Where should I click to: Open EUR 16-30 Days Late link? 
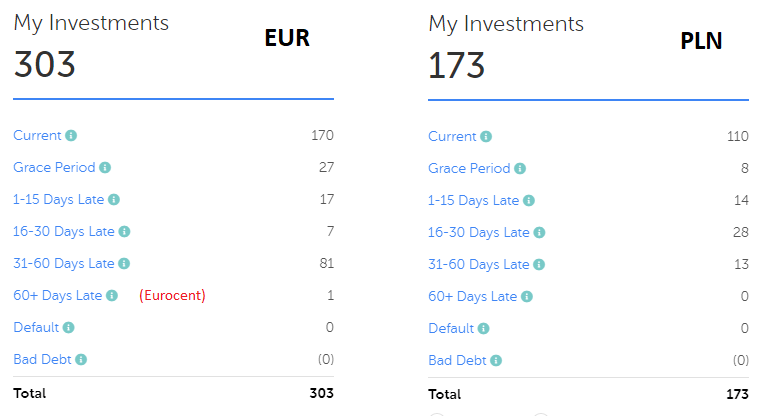point(64,232)
